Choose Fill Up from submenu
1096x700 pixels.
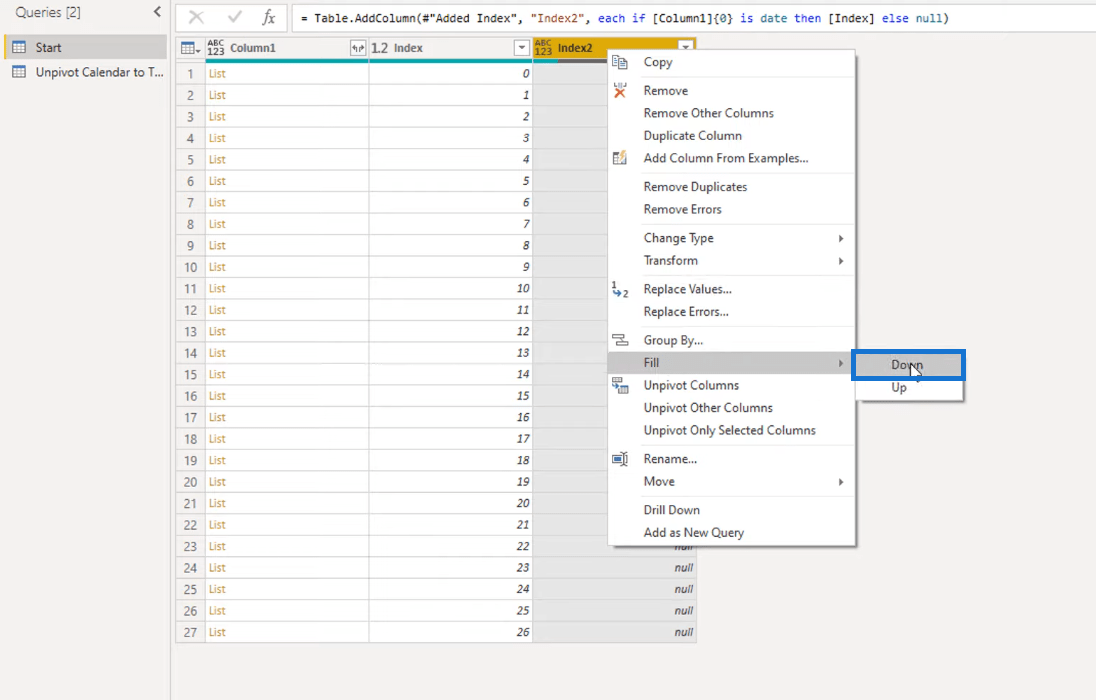pyautogui.click(x=899, y=388)
